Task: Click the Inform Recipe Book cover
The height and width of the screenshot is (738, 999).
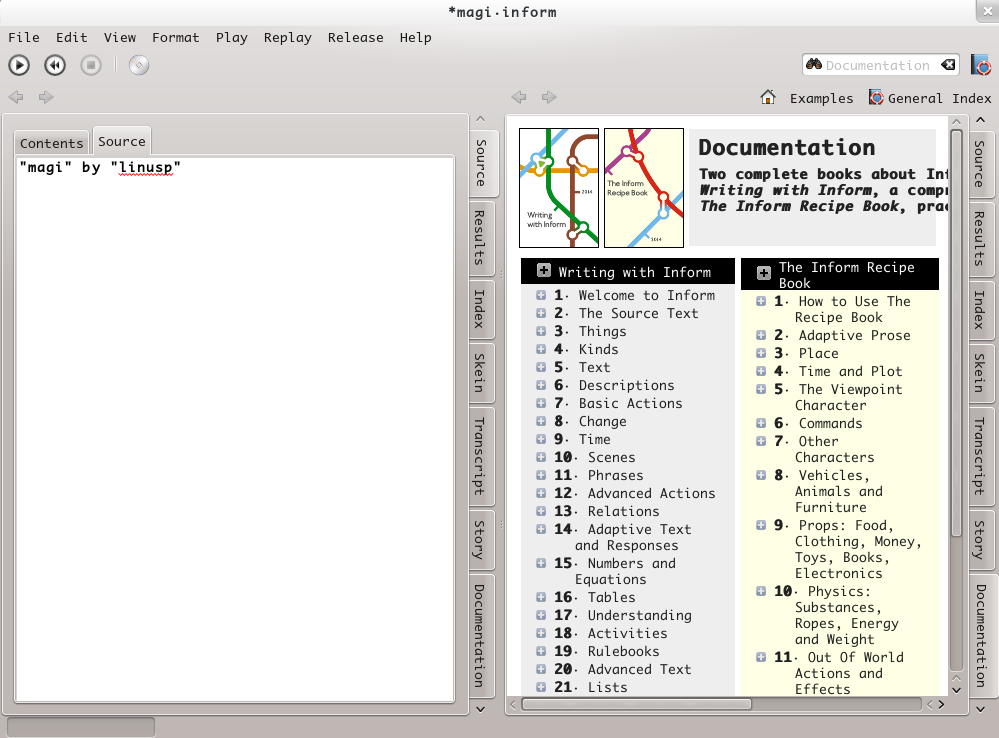Action: 643,188
